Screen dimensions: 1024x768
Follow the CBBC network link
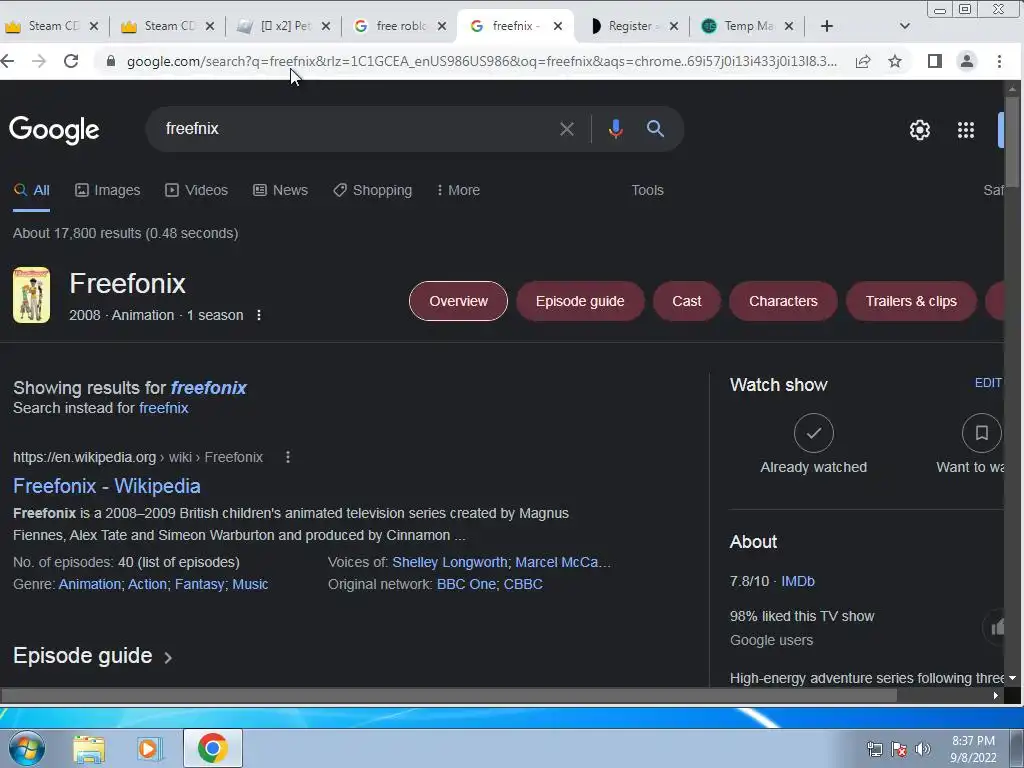[523, 584]
